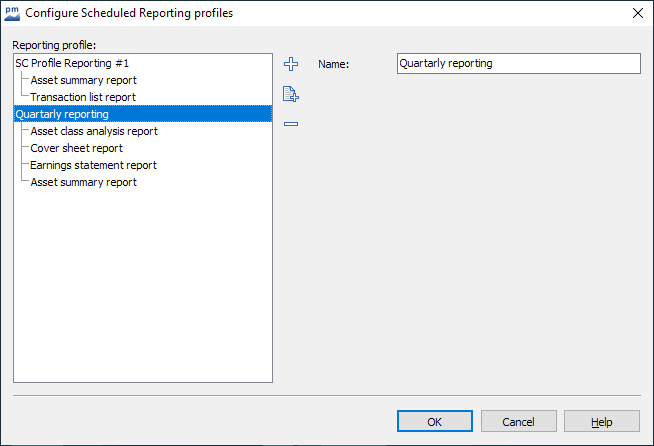Click the pm application icon in title bar

tap(12, 13)
